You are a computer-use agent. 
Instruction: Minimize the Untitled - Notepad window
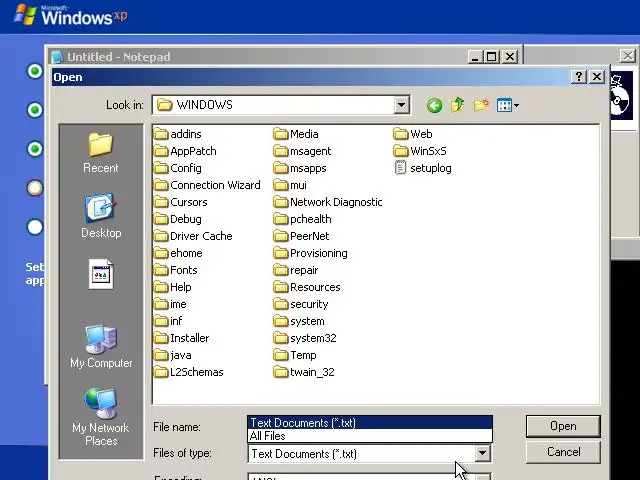click(475, 57)
